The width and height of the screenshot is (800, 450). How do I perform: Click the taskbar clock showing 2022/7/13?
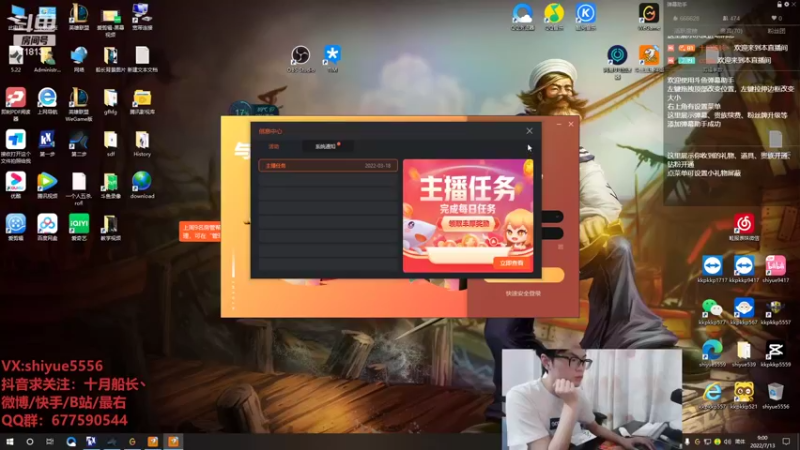[764, 442]
